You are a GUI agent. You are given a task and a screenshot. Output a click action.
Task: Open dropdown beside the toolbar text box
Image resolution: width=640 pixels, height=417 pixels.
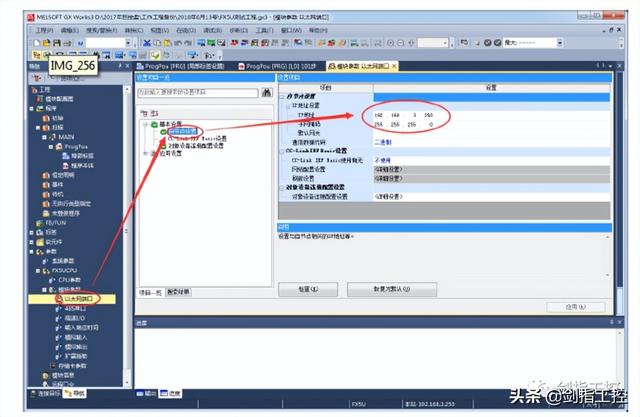(128, 42)
